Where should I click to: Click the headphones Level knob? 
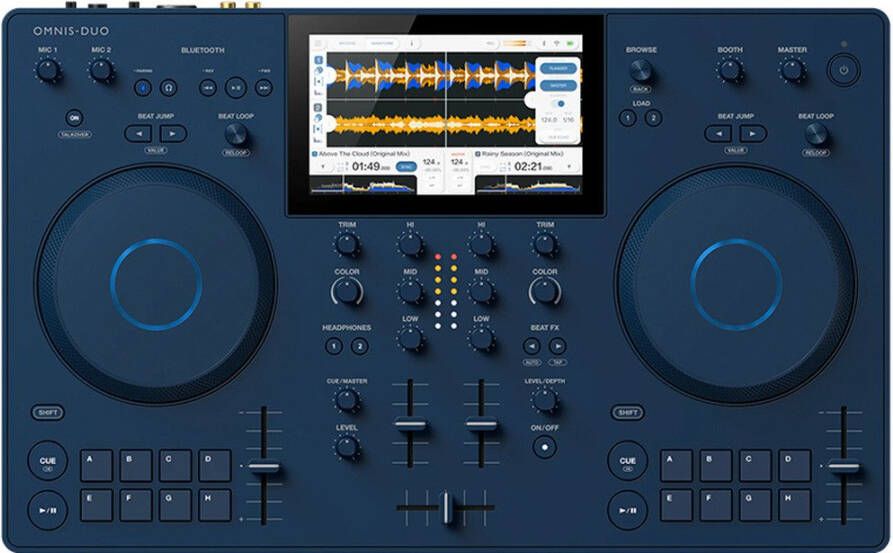(346, 447)
